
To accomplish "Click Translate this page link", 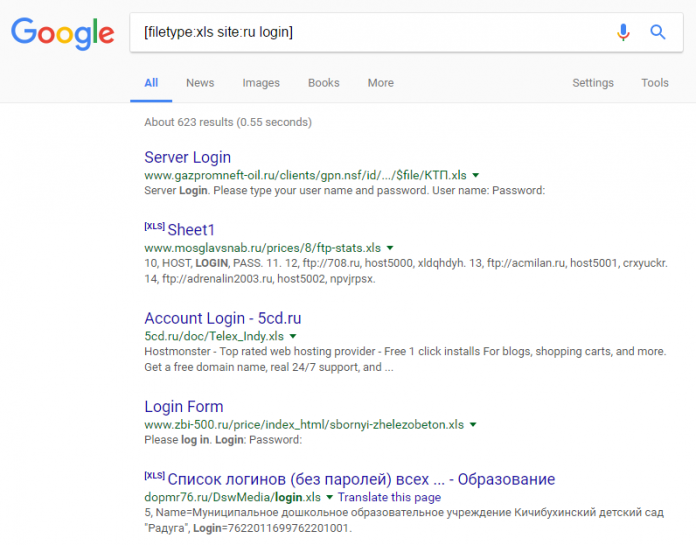I will (389, 497).
